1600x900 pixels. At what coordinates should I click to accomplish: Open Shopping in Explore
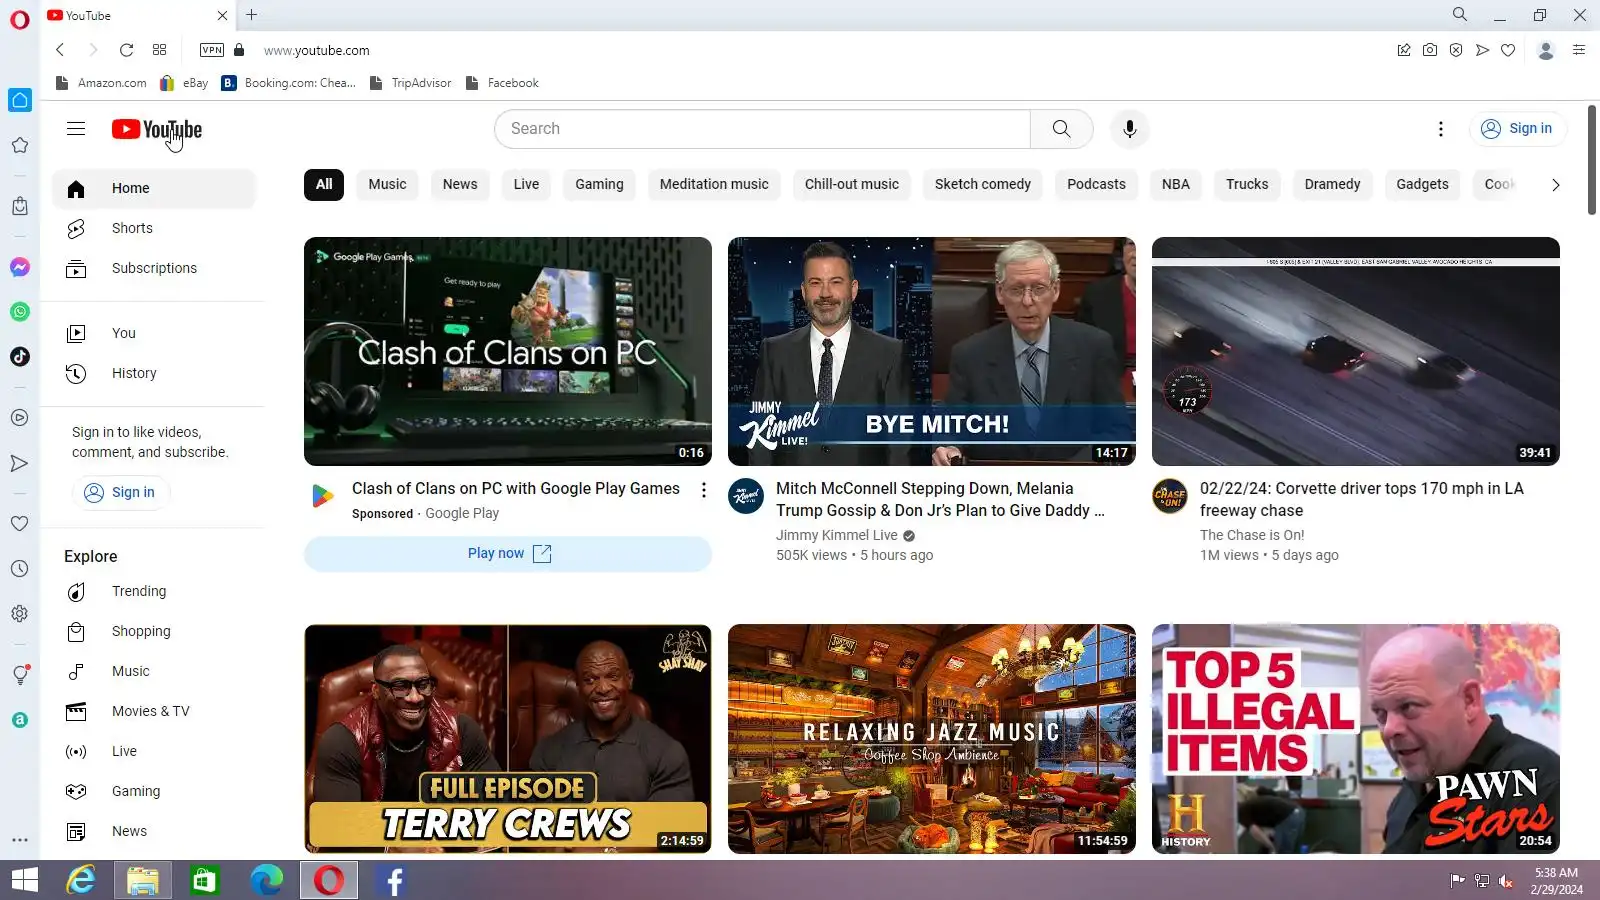click(x=154, y=631)
